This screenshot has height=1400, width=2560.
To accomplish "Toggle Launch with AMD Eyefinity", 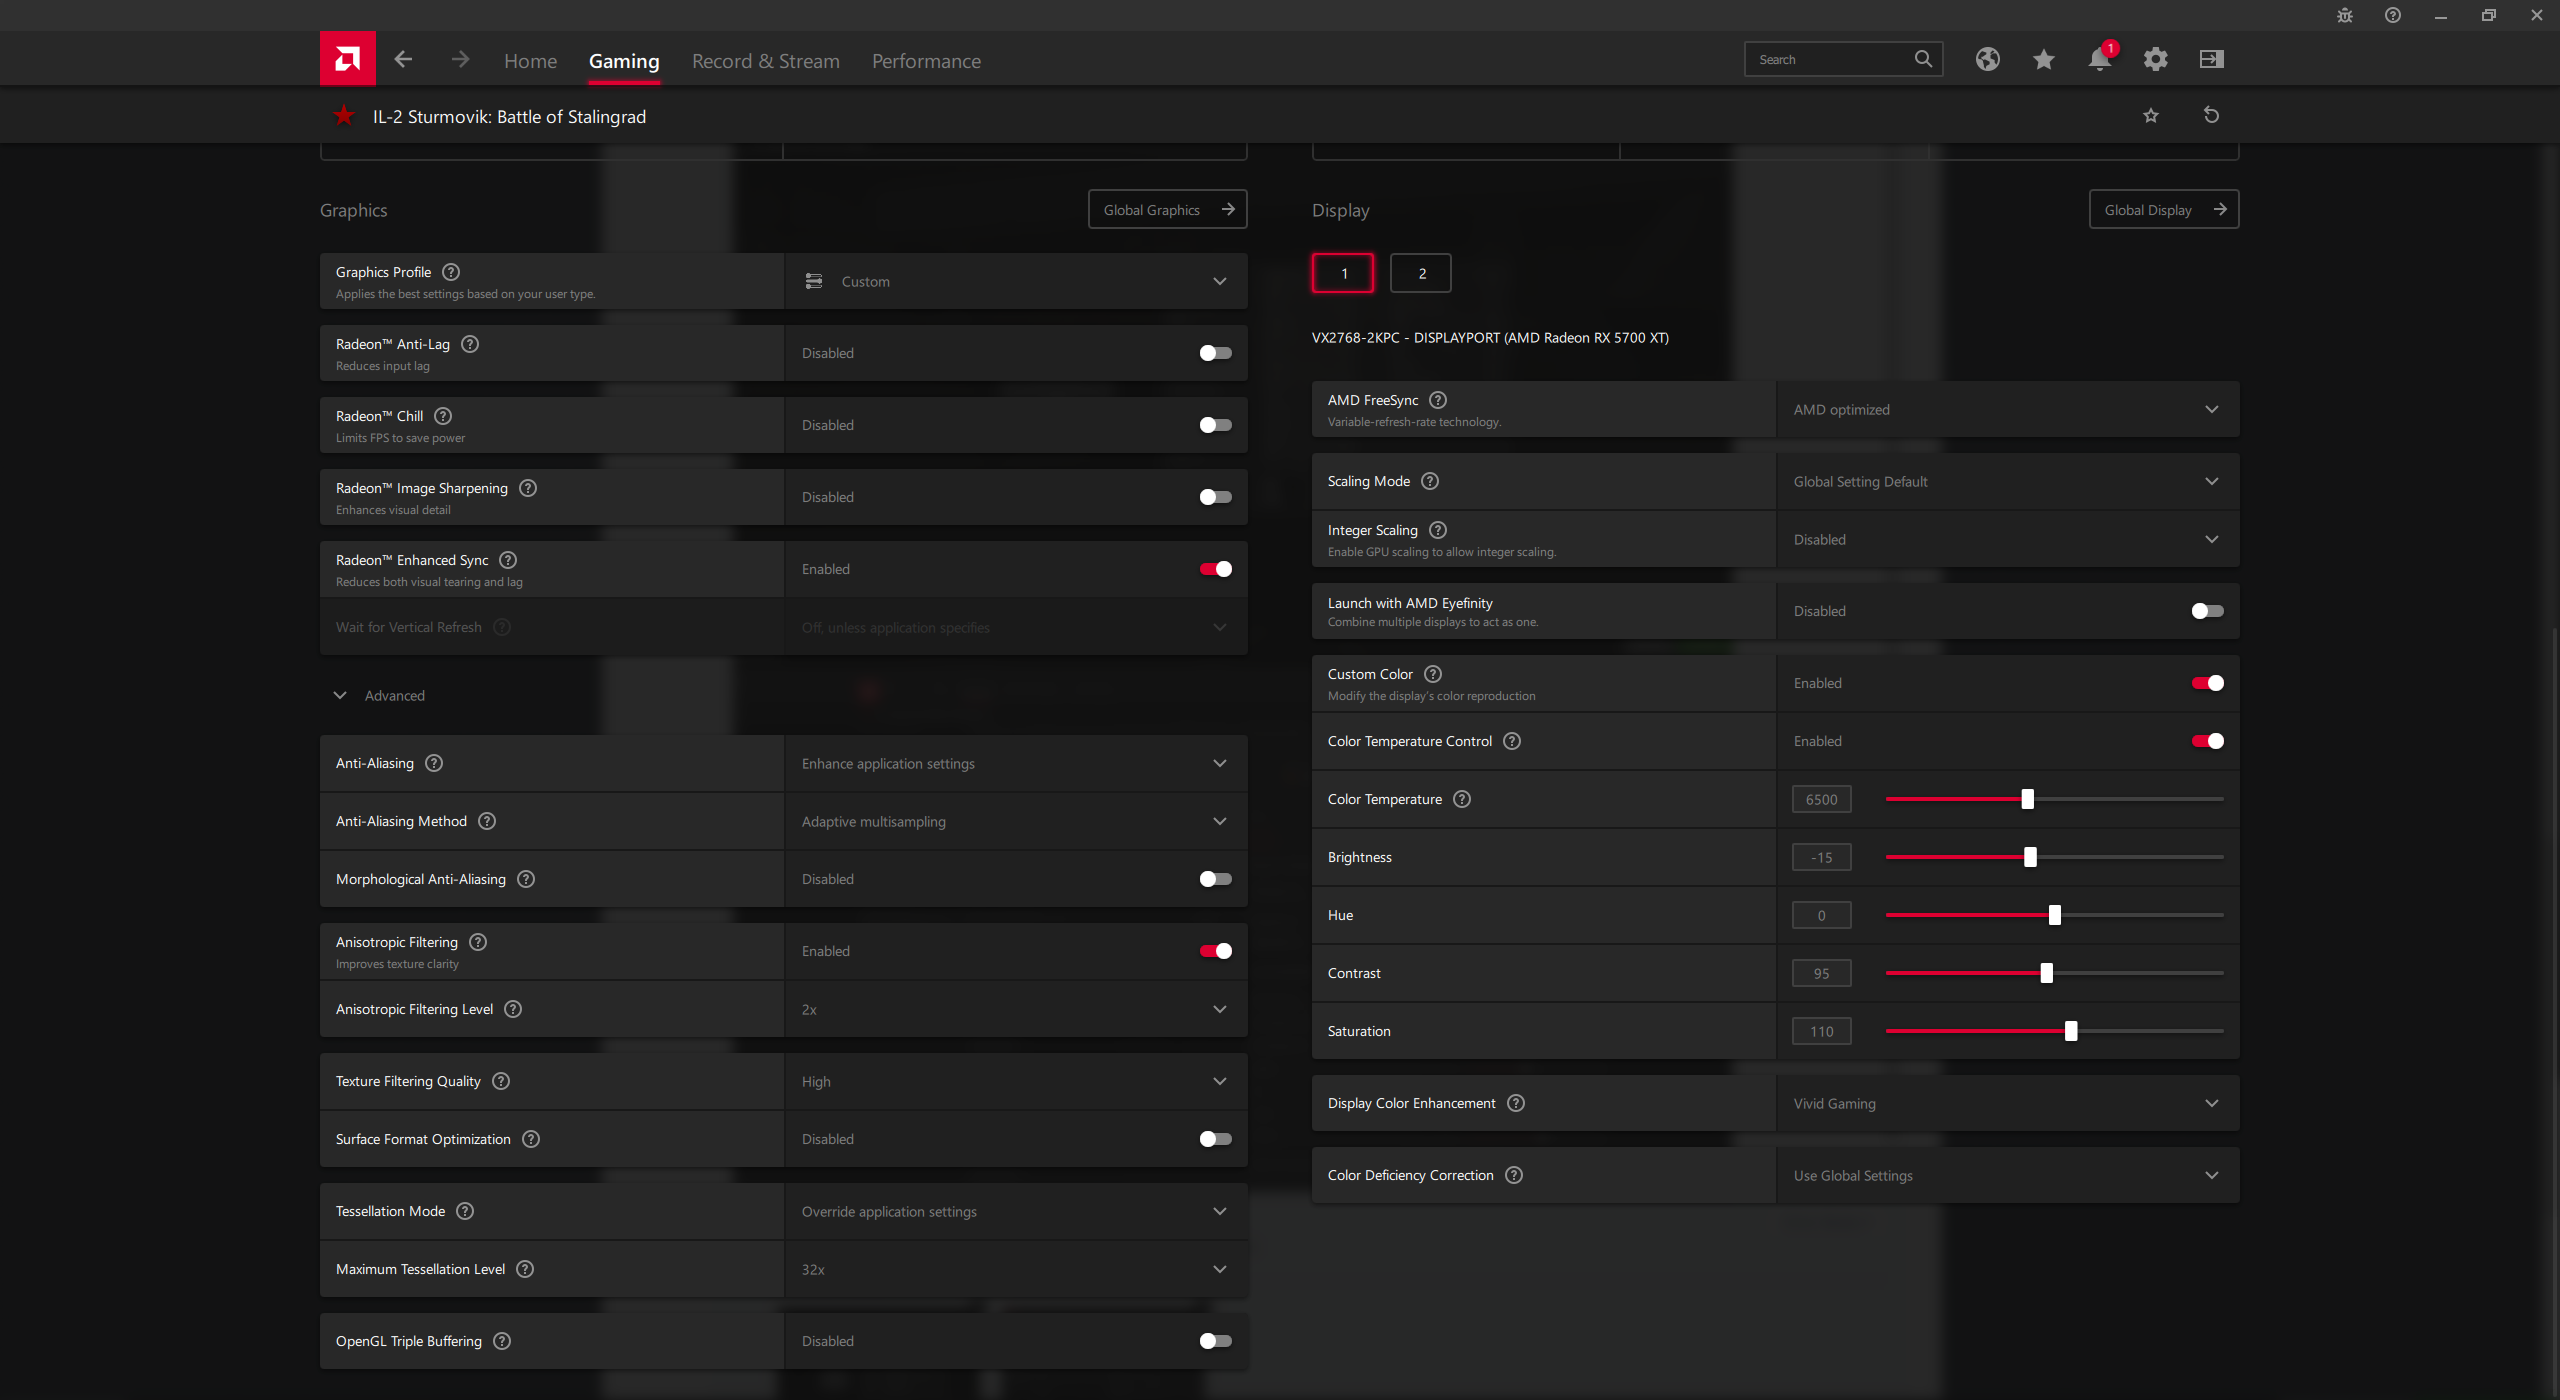I will [x=2207, y=611].
